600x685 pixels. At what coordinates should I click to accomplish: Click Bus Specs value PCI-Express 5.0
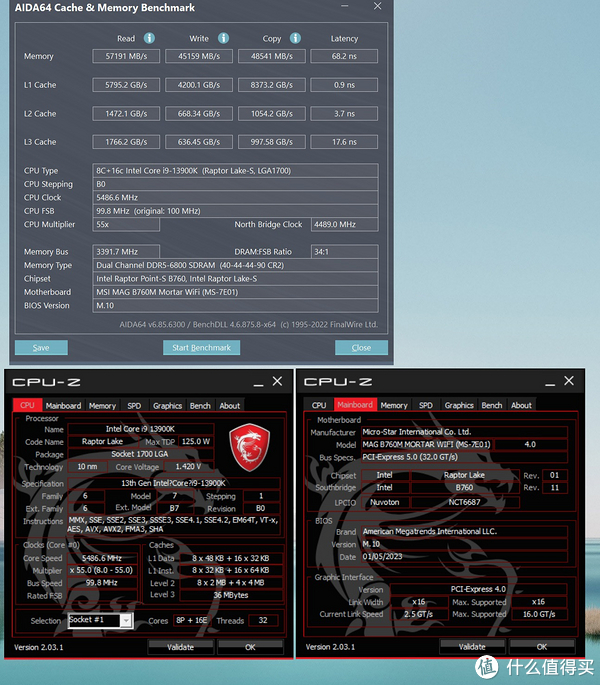pos(465,457)
